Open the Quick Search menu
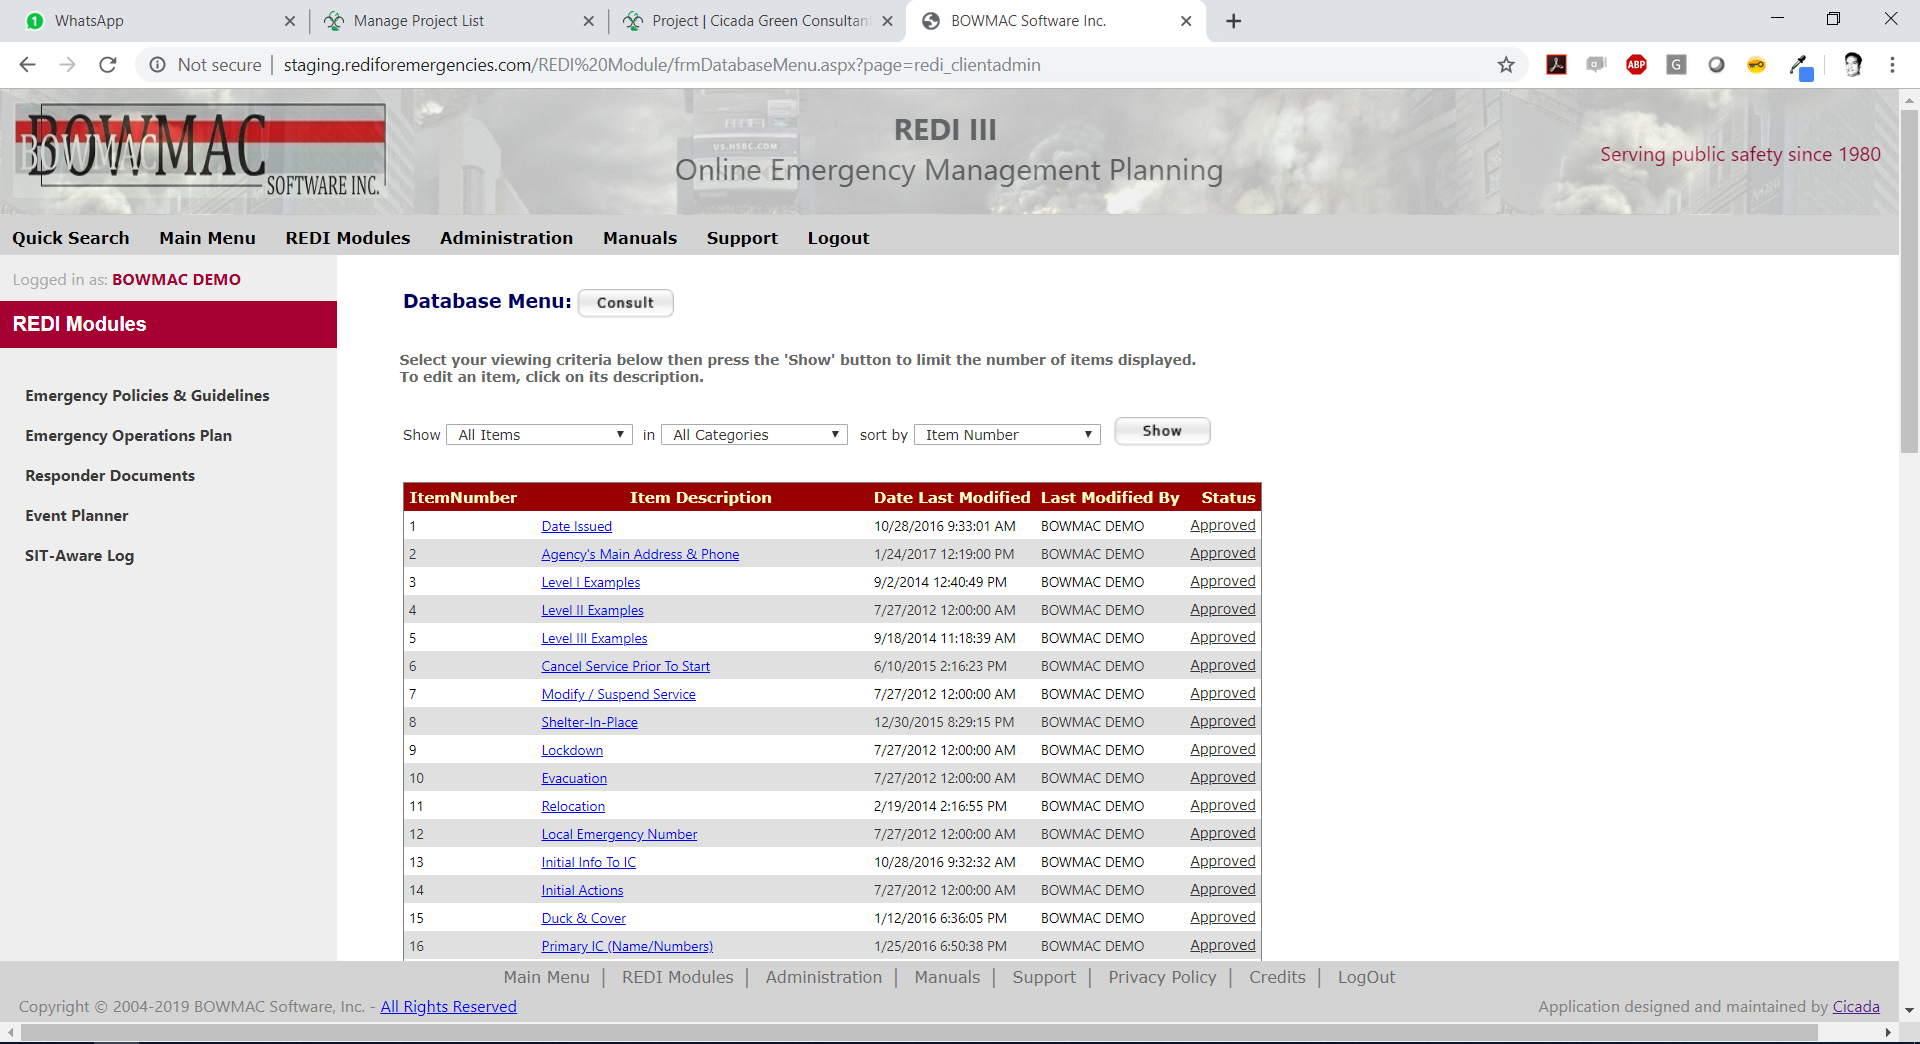 point(71,238)
